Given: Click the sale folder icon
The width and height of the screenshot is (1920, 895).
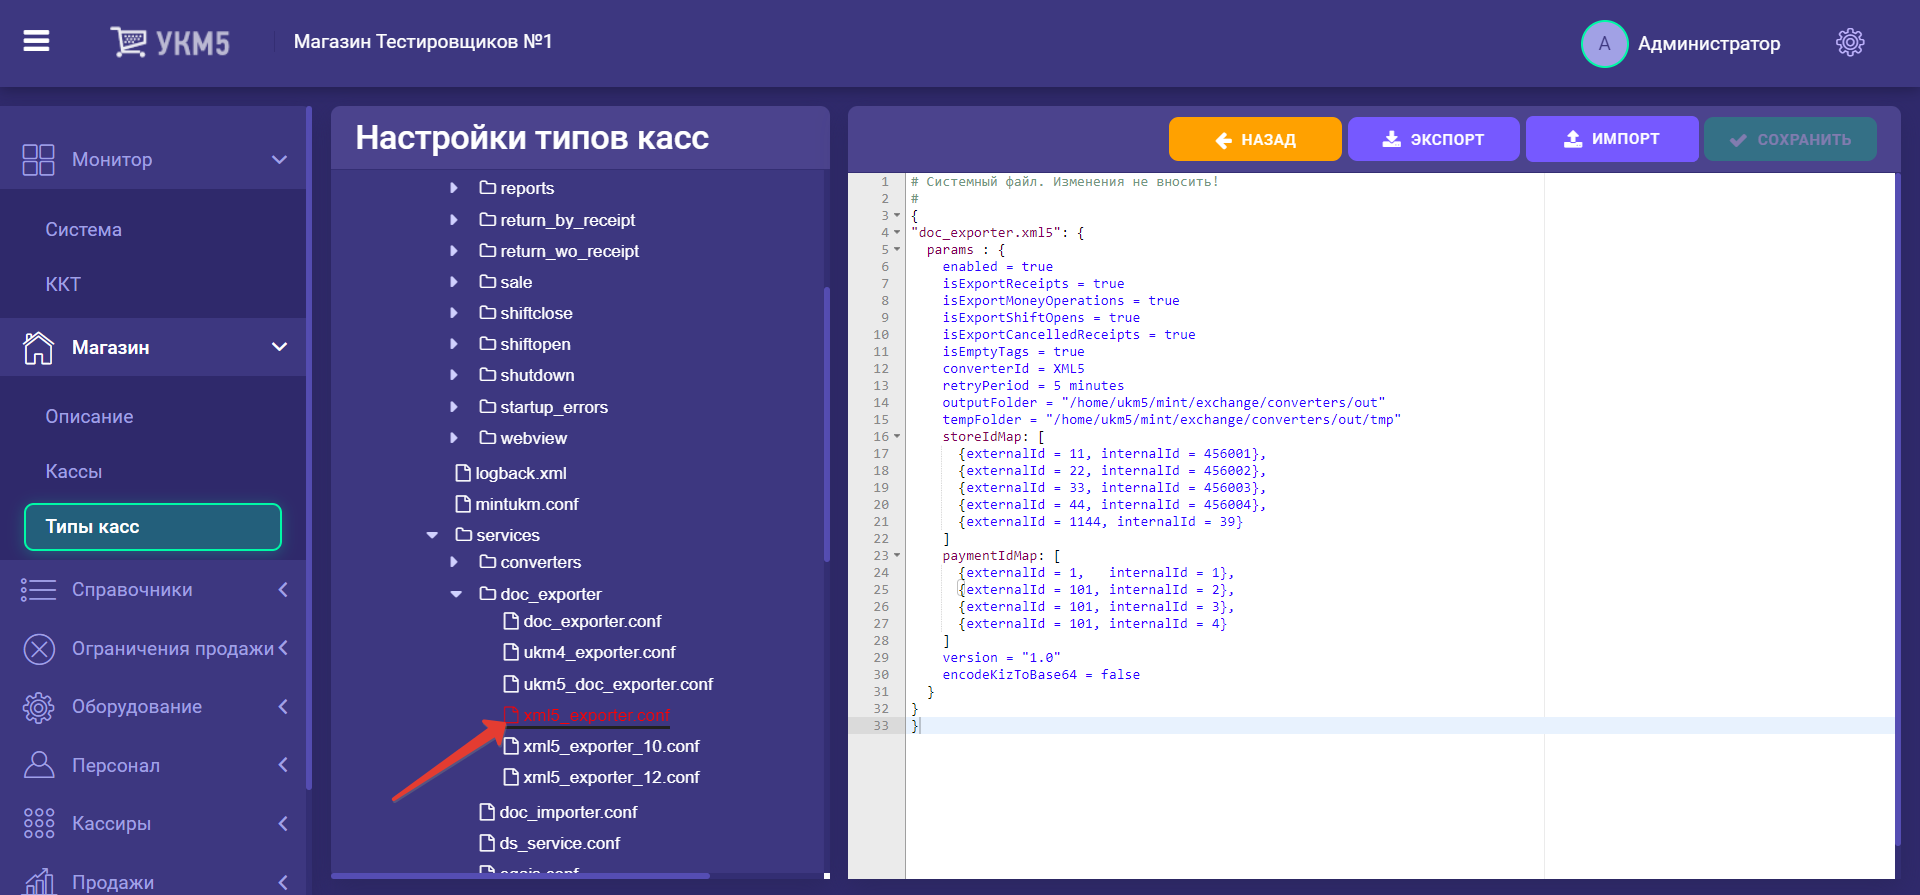Looking at the screenshot, I should pos(488,281).
